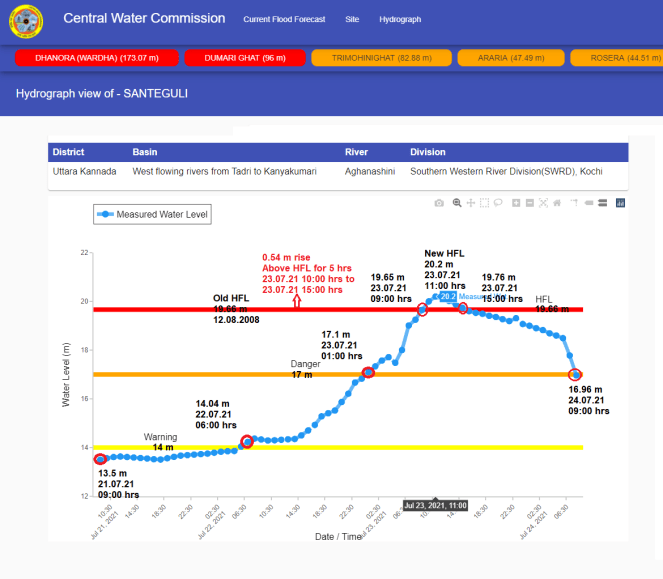Open the Site menu item
The image size is (663, 579).
352,19
